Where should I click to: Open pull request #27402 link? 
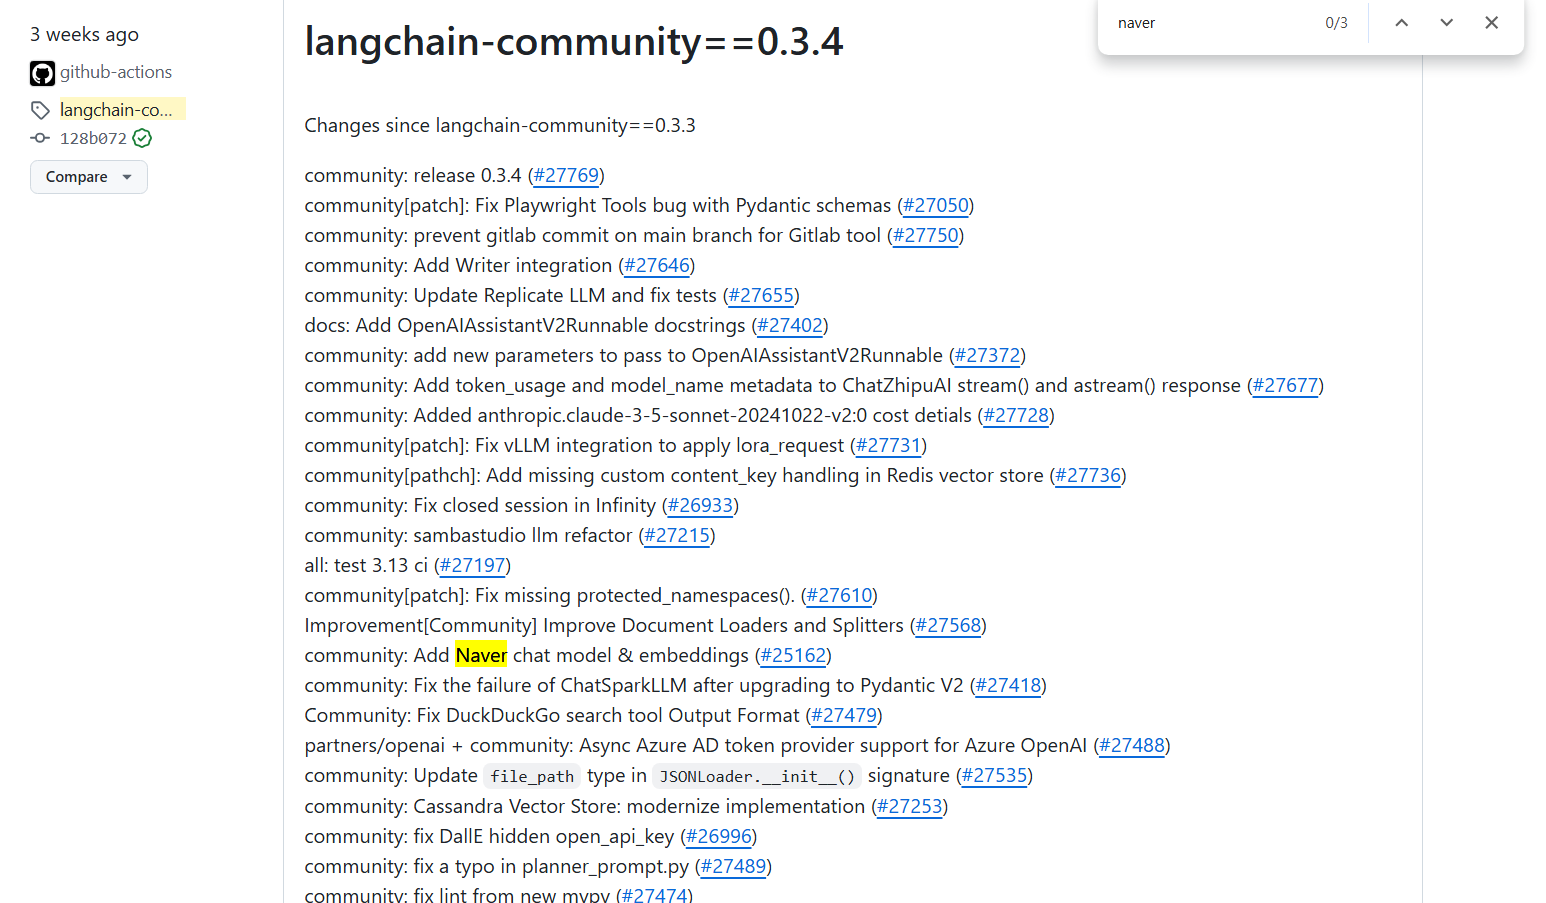pyautogui.click(x=790, y=326)
